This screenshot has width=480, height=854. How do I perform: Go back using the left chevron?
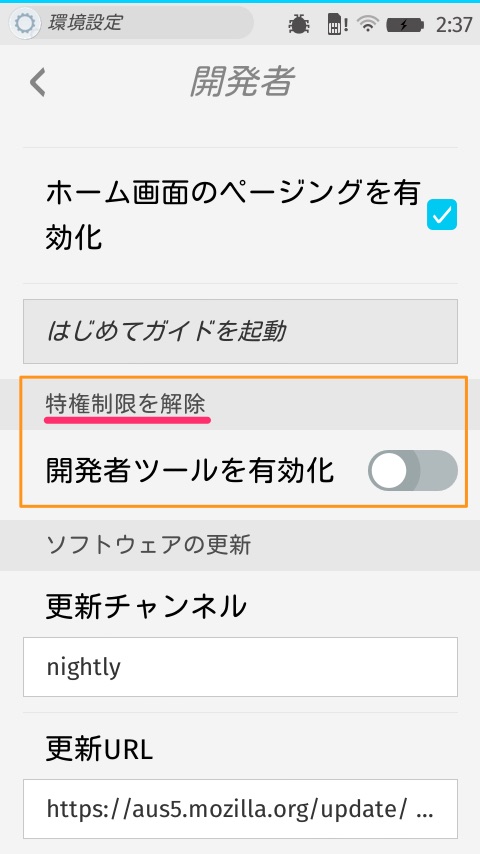38,82
